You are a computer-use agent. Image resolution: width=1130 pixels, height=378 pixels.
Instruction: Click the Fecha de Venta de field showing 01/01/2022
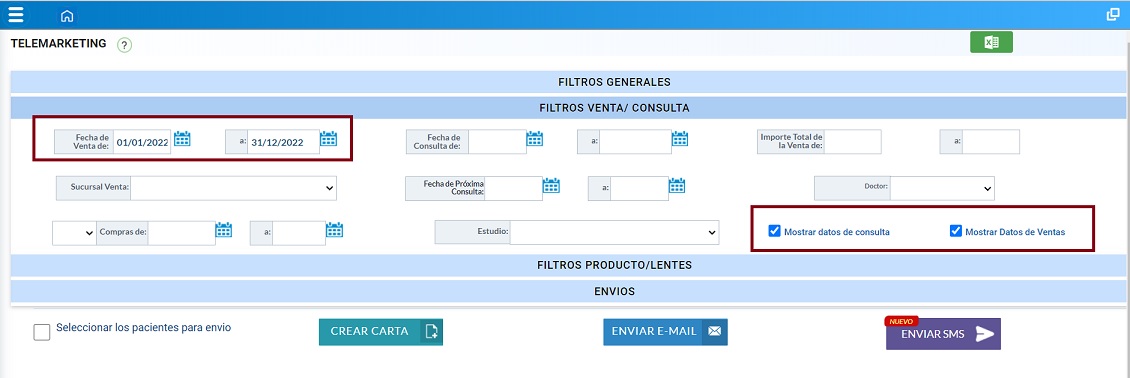[142, 142]
